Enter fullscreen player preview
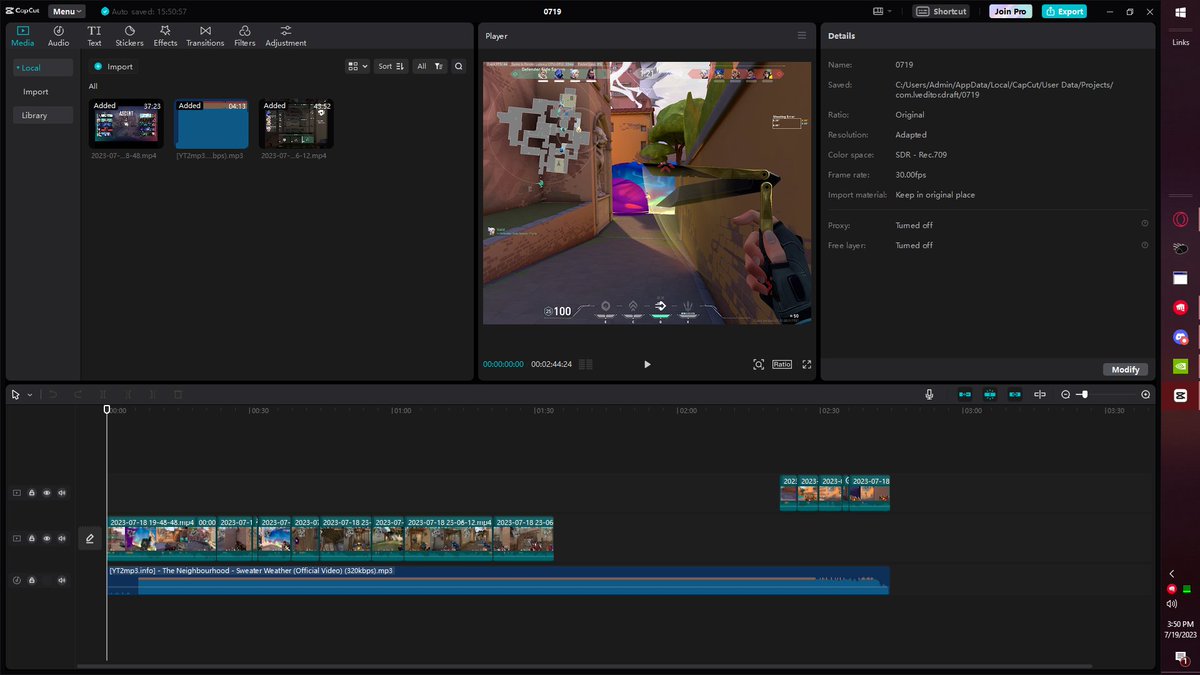This screenshot has width=1200, height=675. (807, 364)
